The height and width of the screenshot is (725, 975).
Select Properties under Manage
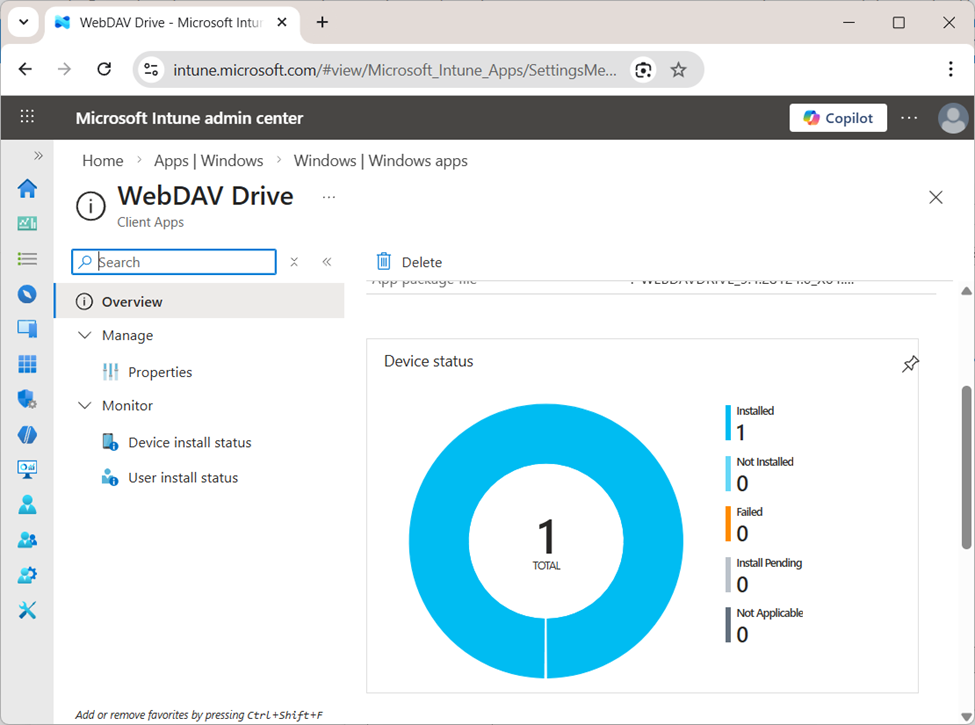coord(160,371)
